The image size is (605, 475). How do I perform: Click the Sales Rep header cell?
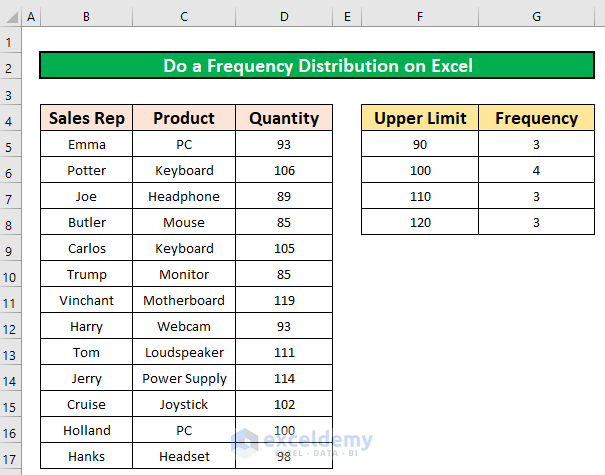[87, 118]
